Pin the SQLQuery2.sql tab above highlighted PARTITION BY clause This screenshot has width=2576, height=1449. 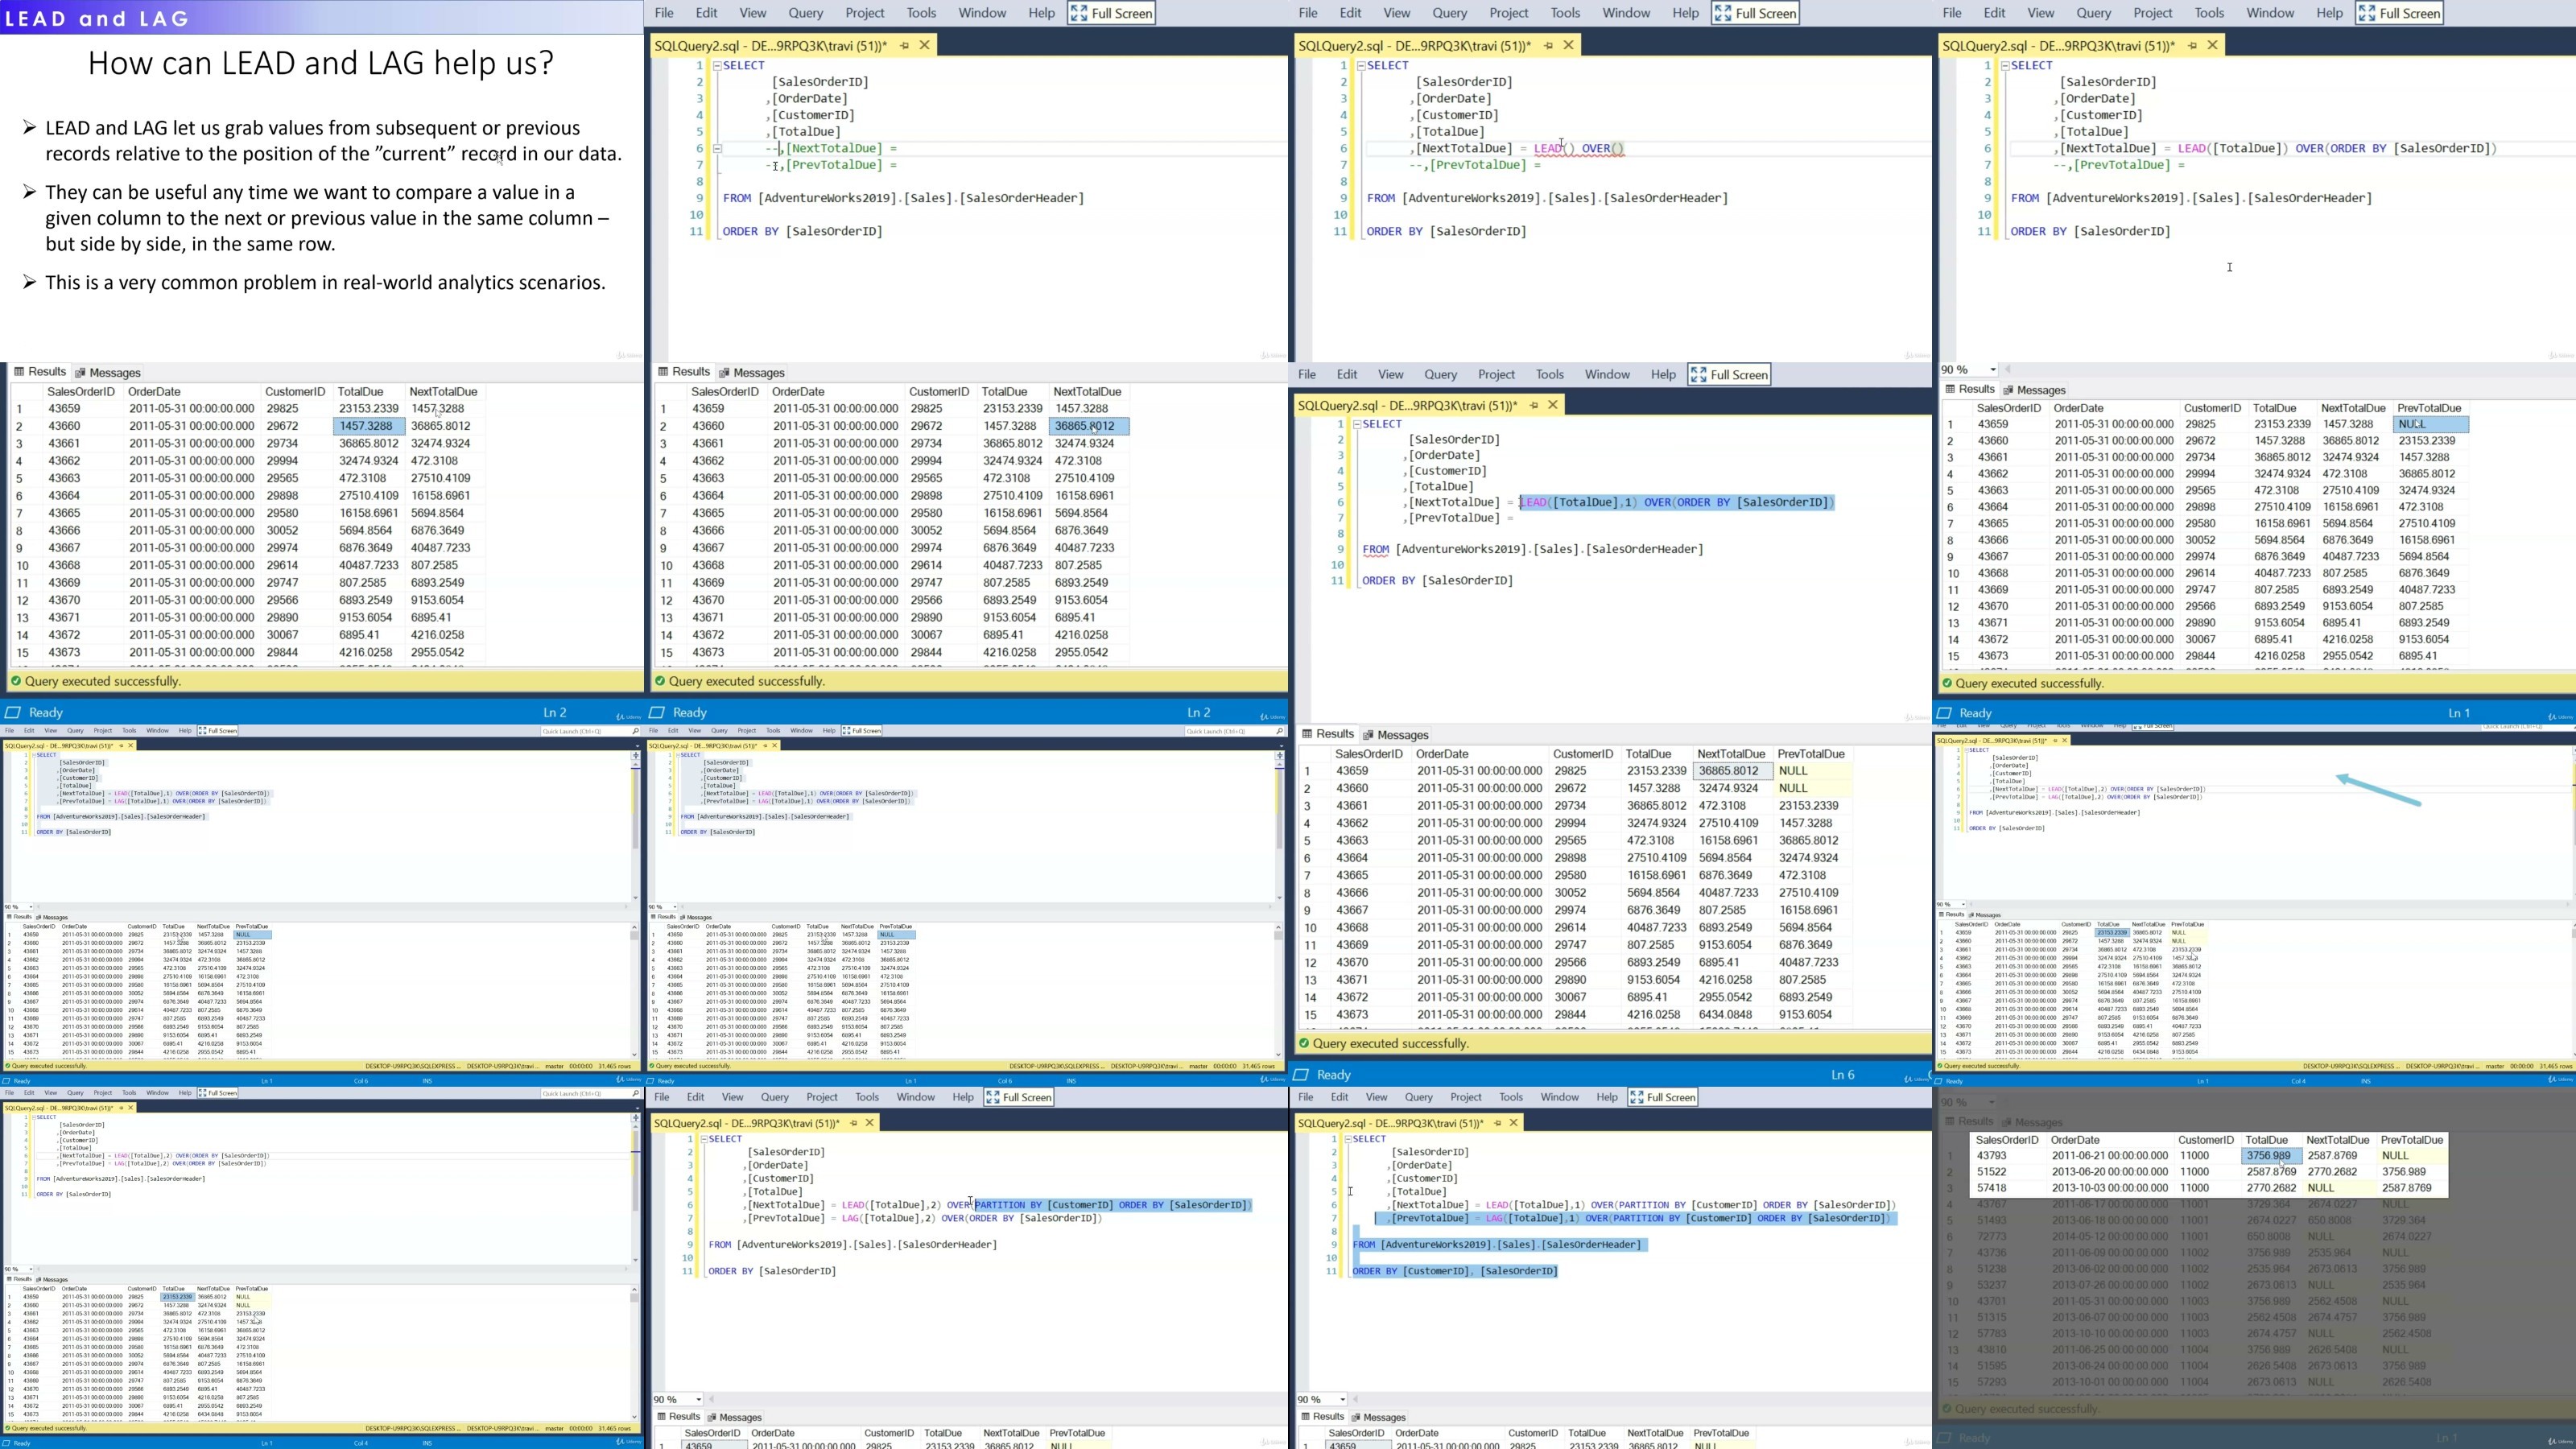point(853,1123)
